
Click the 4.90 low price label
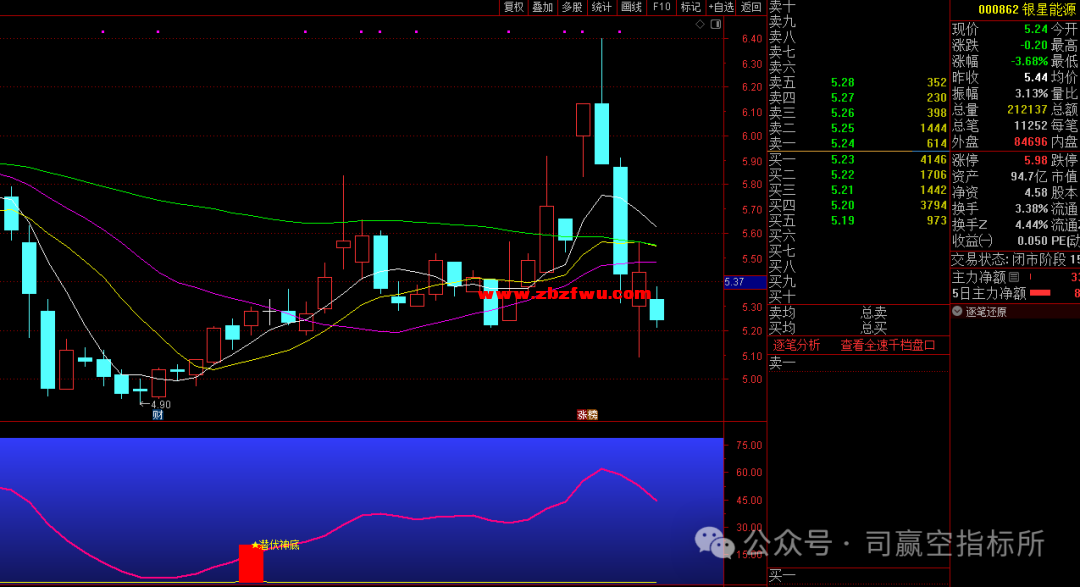click(x=160, y=404)
